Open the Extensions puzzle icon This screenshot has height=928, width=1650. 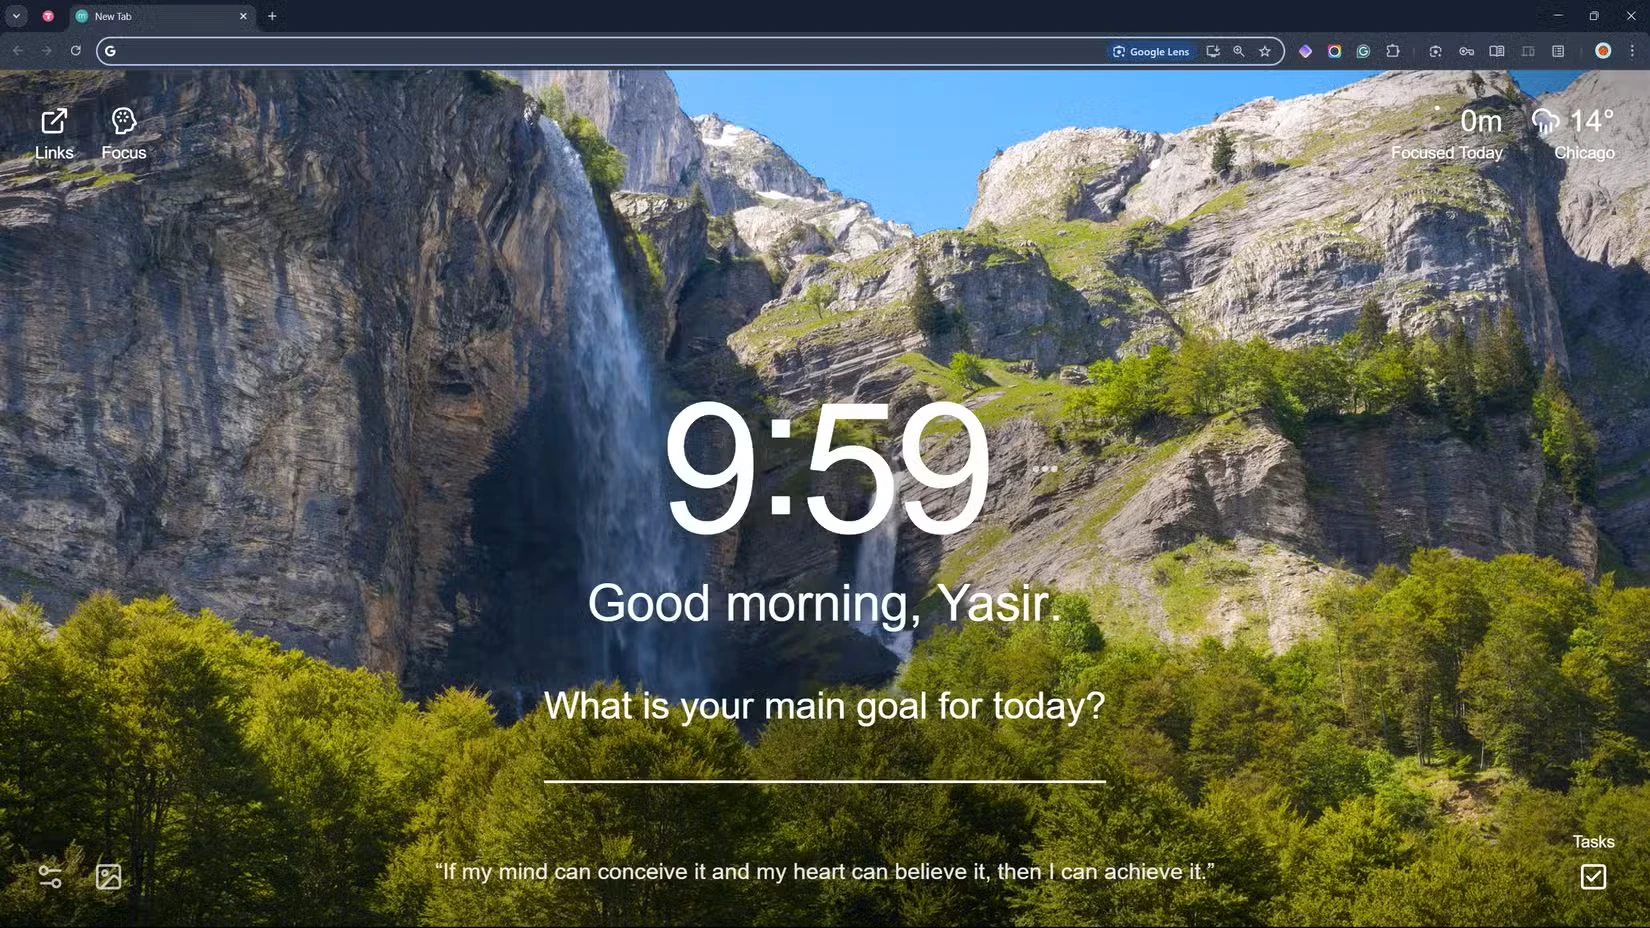click(1393, 51)
